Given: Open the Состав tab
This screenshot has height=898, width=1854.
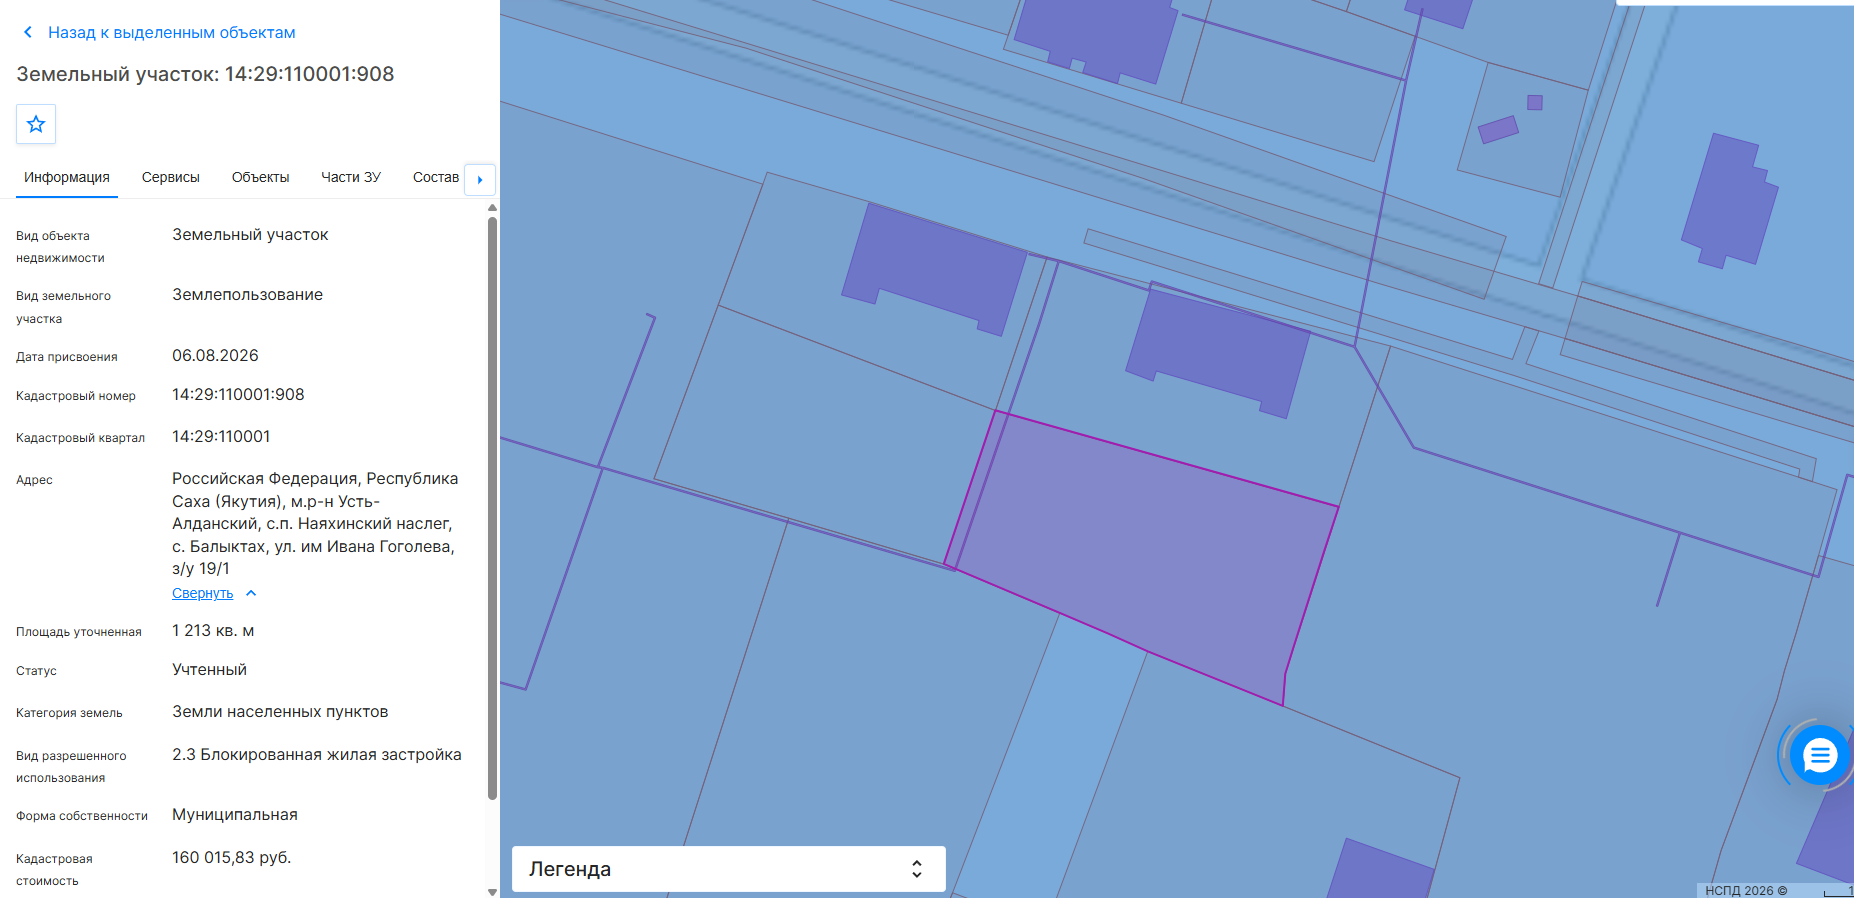Looking at the screenshot, I should click(x=436, y=177).
